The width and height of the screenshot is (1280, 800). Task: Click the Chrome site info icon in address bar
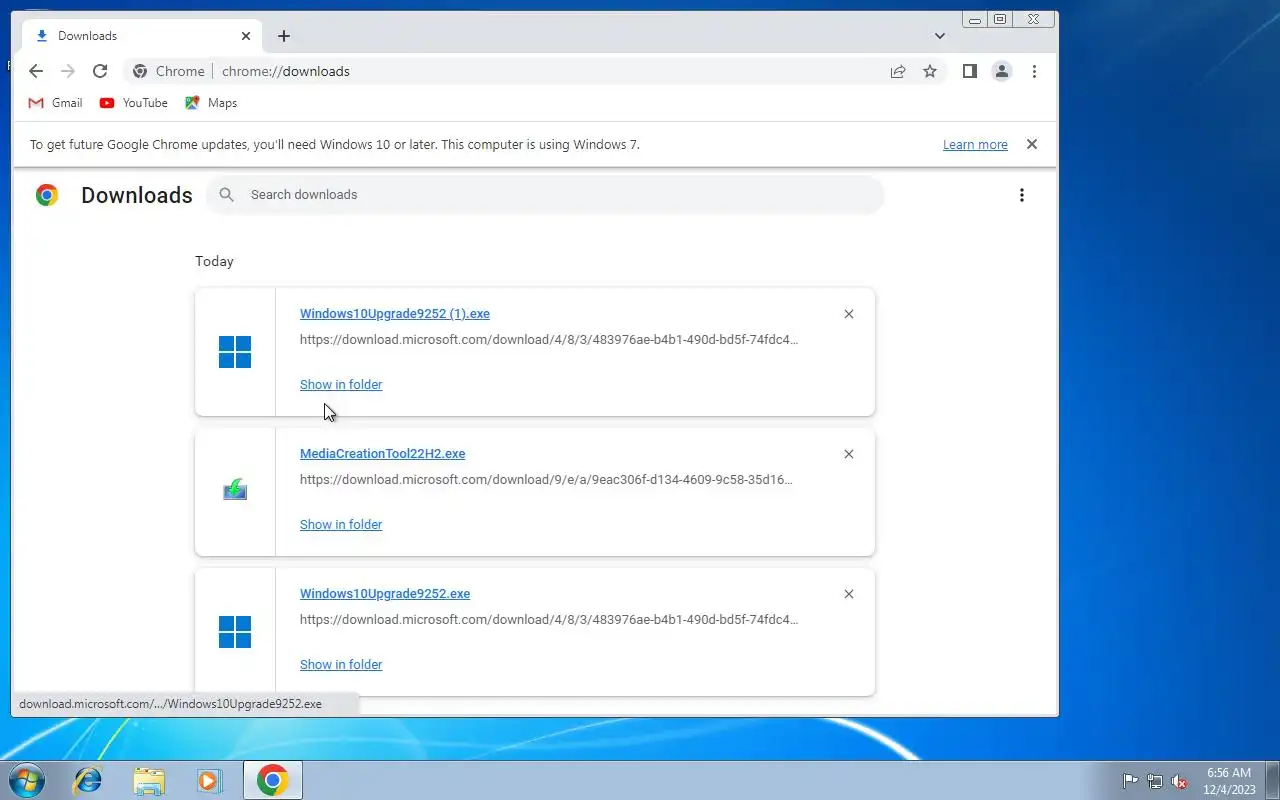[x=140, y=71]
